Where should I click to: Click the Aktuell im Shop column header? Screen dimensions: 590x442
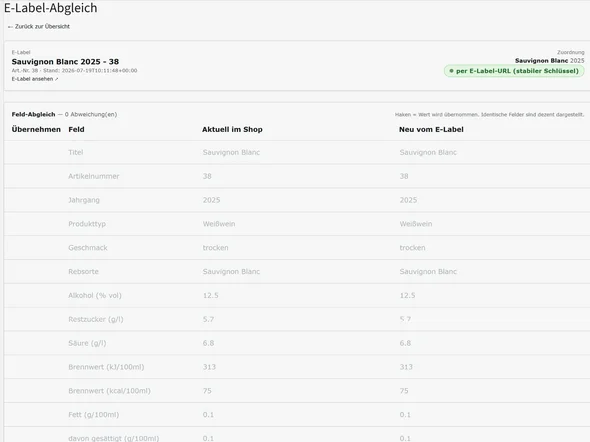(x=232, y=129)
